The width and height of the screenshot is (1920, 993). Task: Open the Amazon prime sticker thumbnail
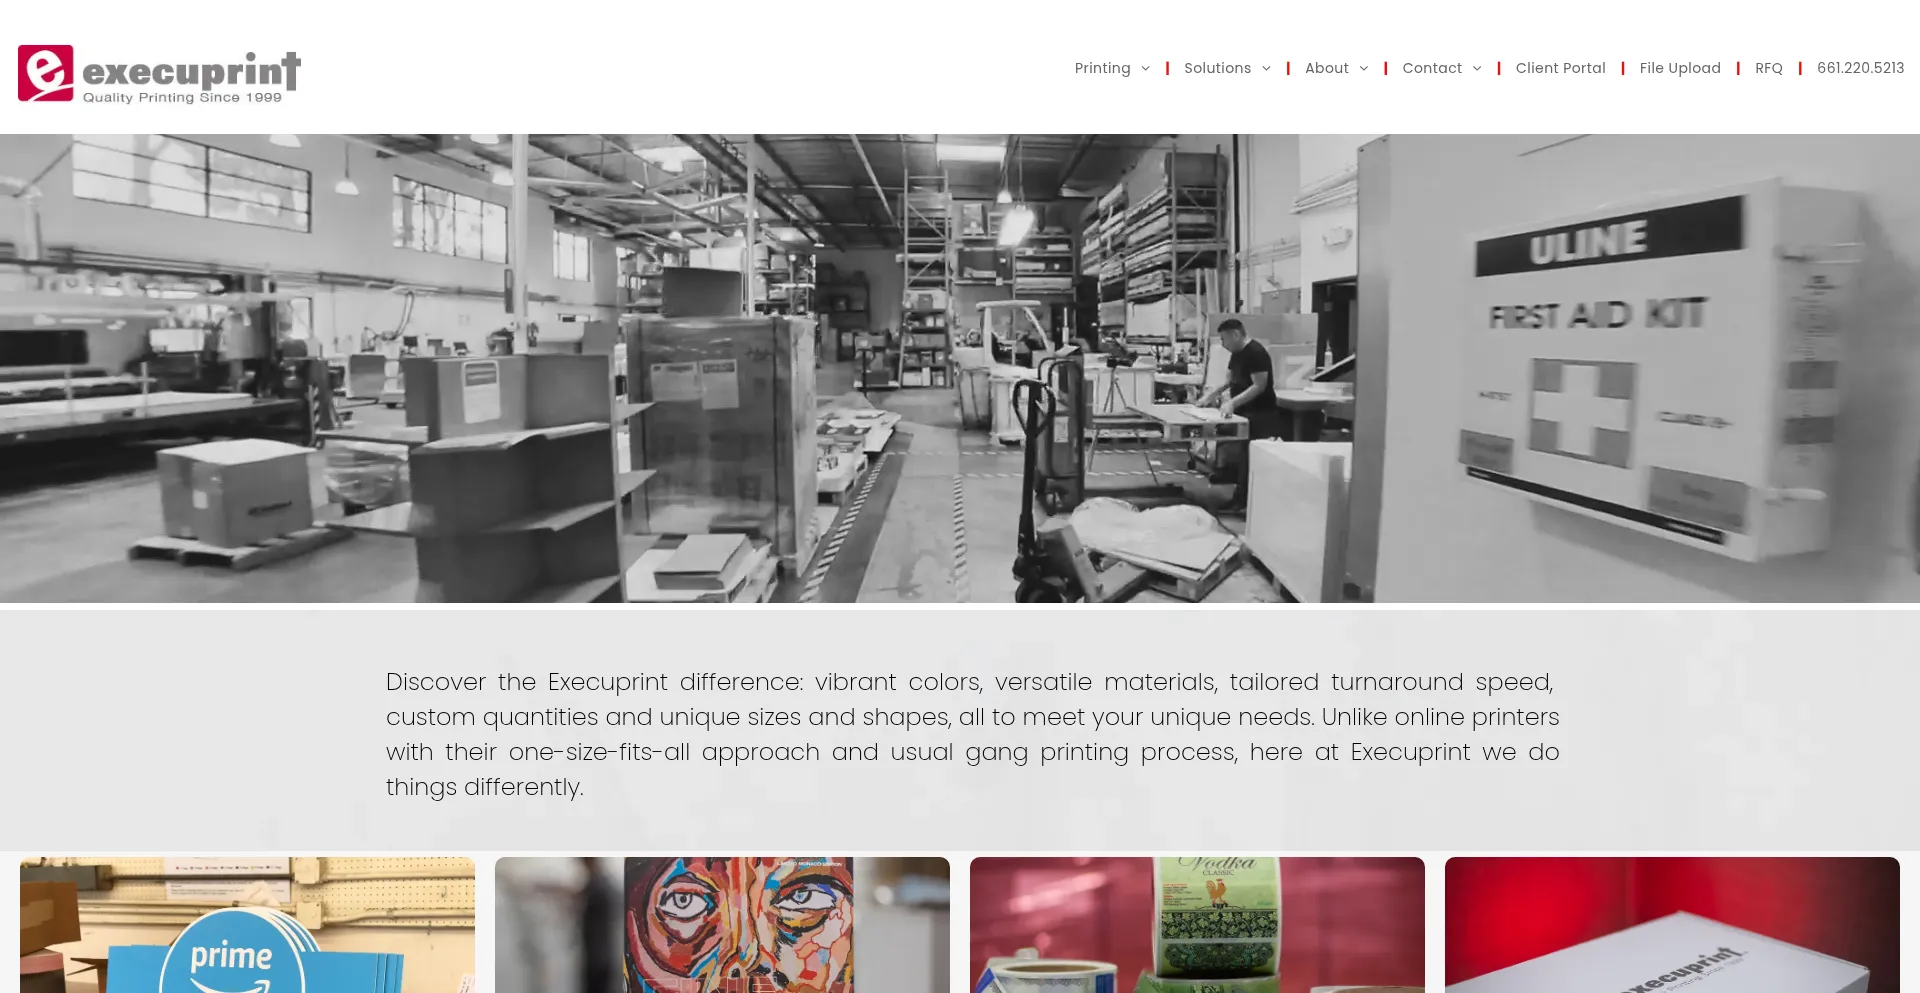pyautogui.click(x=247, y=925)
